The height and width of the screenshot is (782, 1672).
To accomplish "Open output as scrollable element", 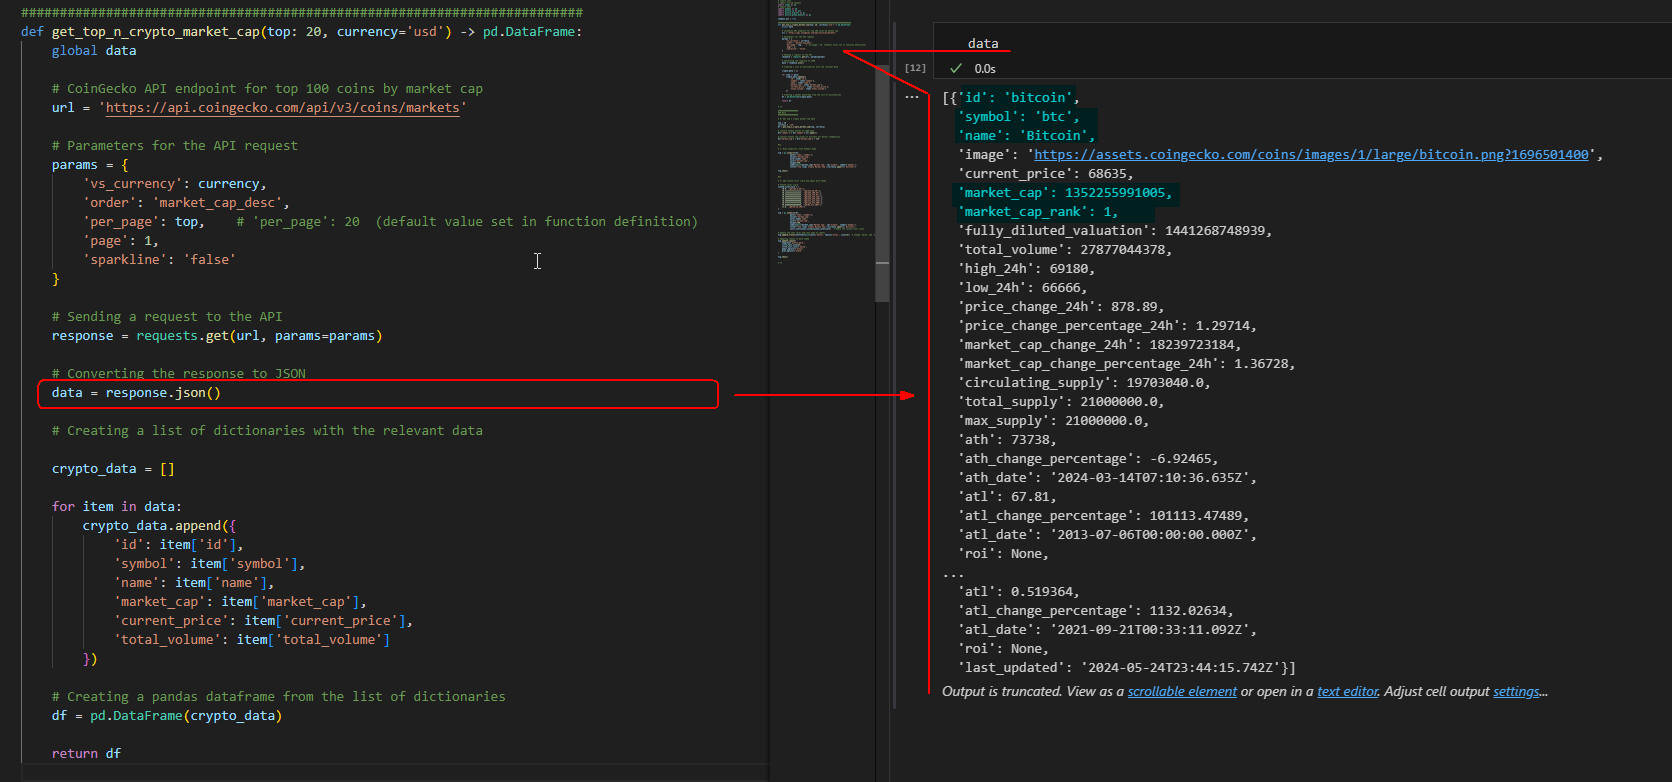I will (1182, 692).
